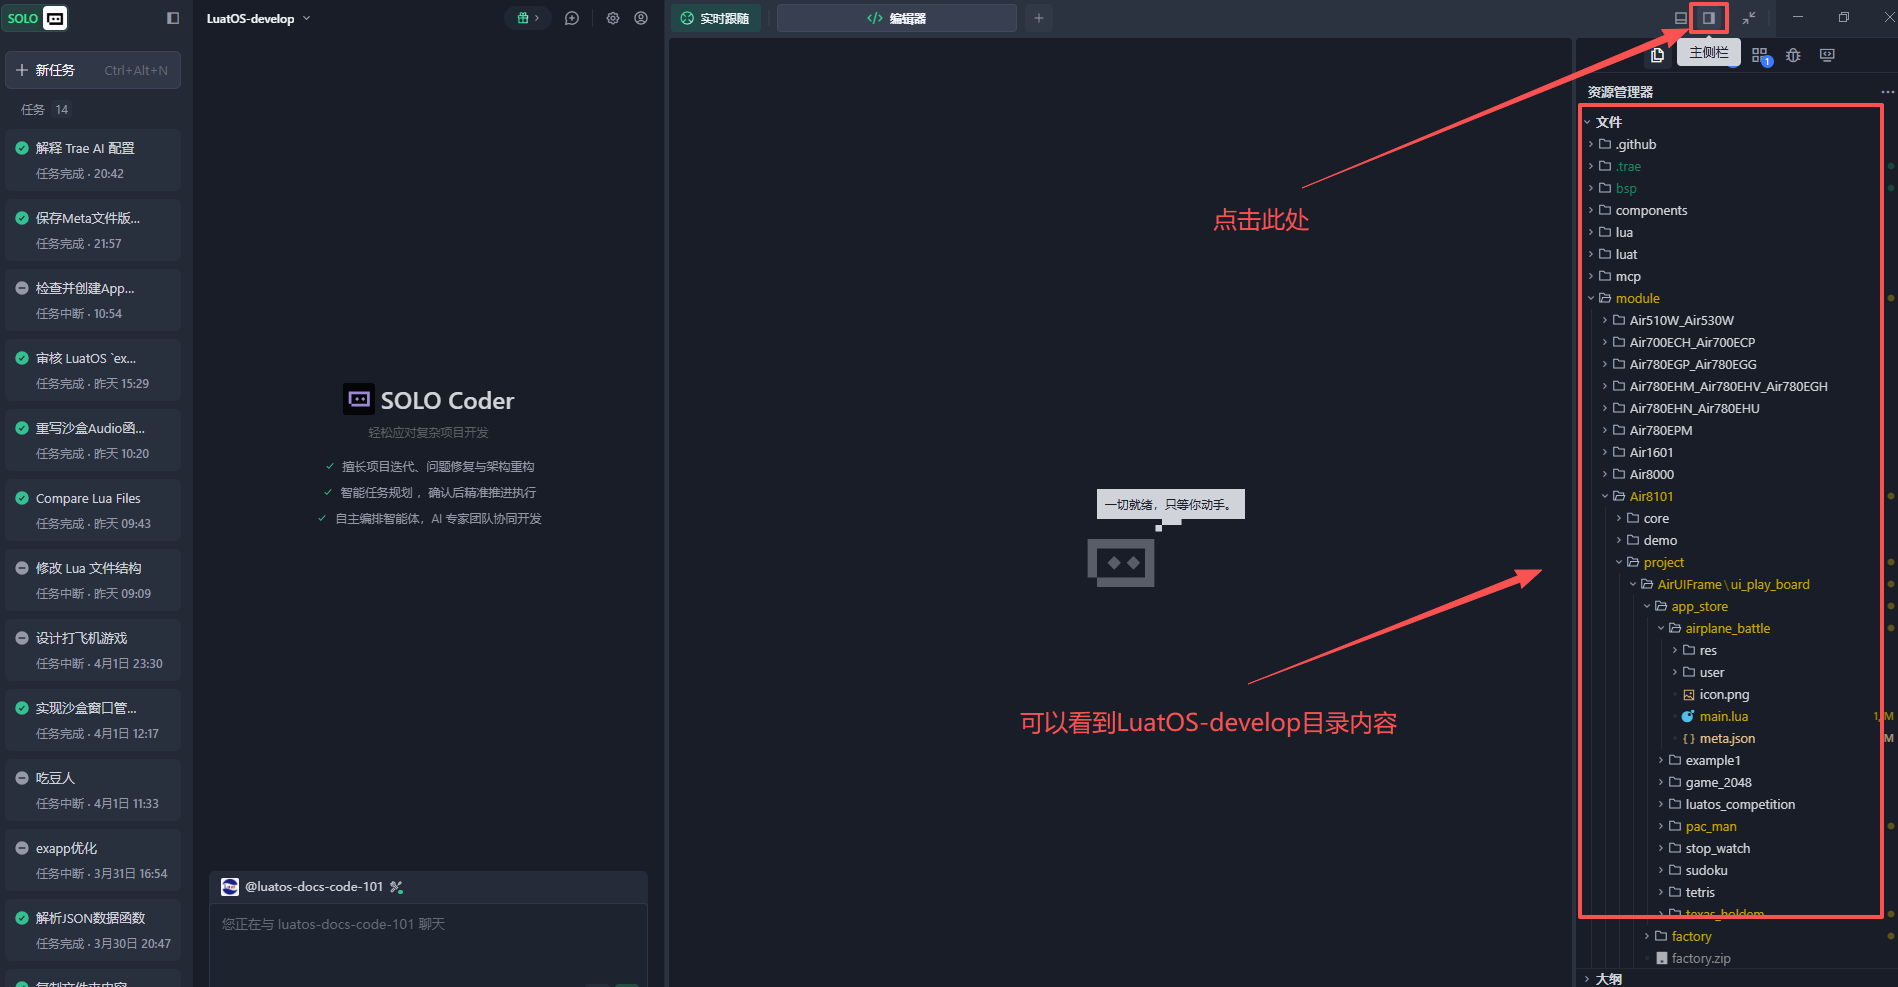Open the task 实现沙盒窗口管...
The width and height of the screenshot is (1898, 987).
93,720
